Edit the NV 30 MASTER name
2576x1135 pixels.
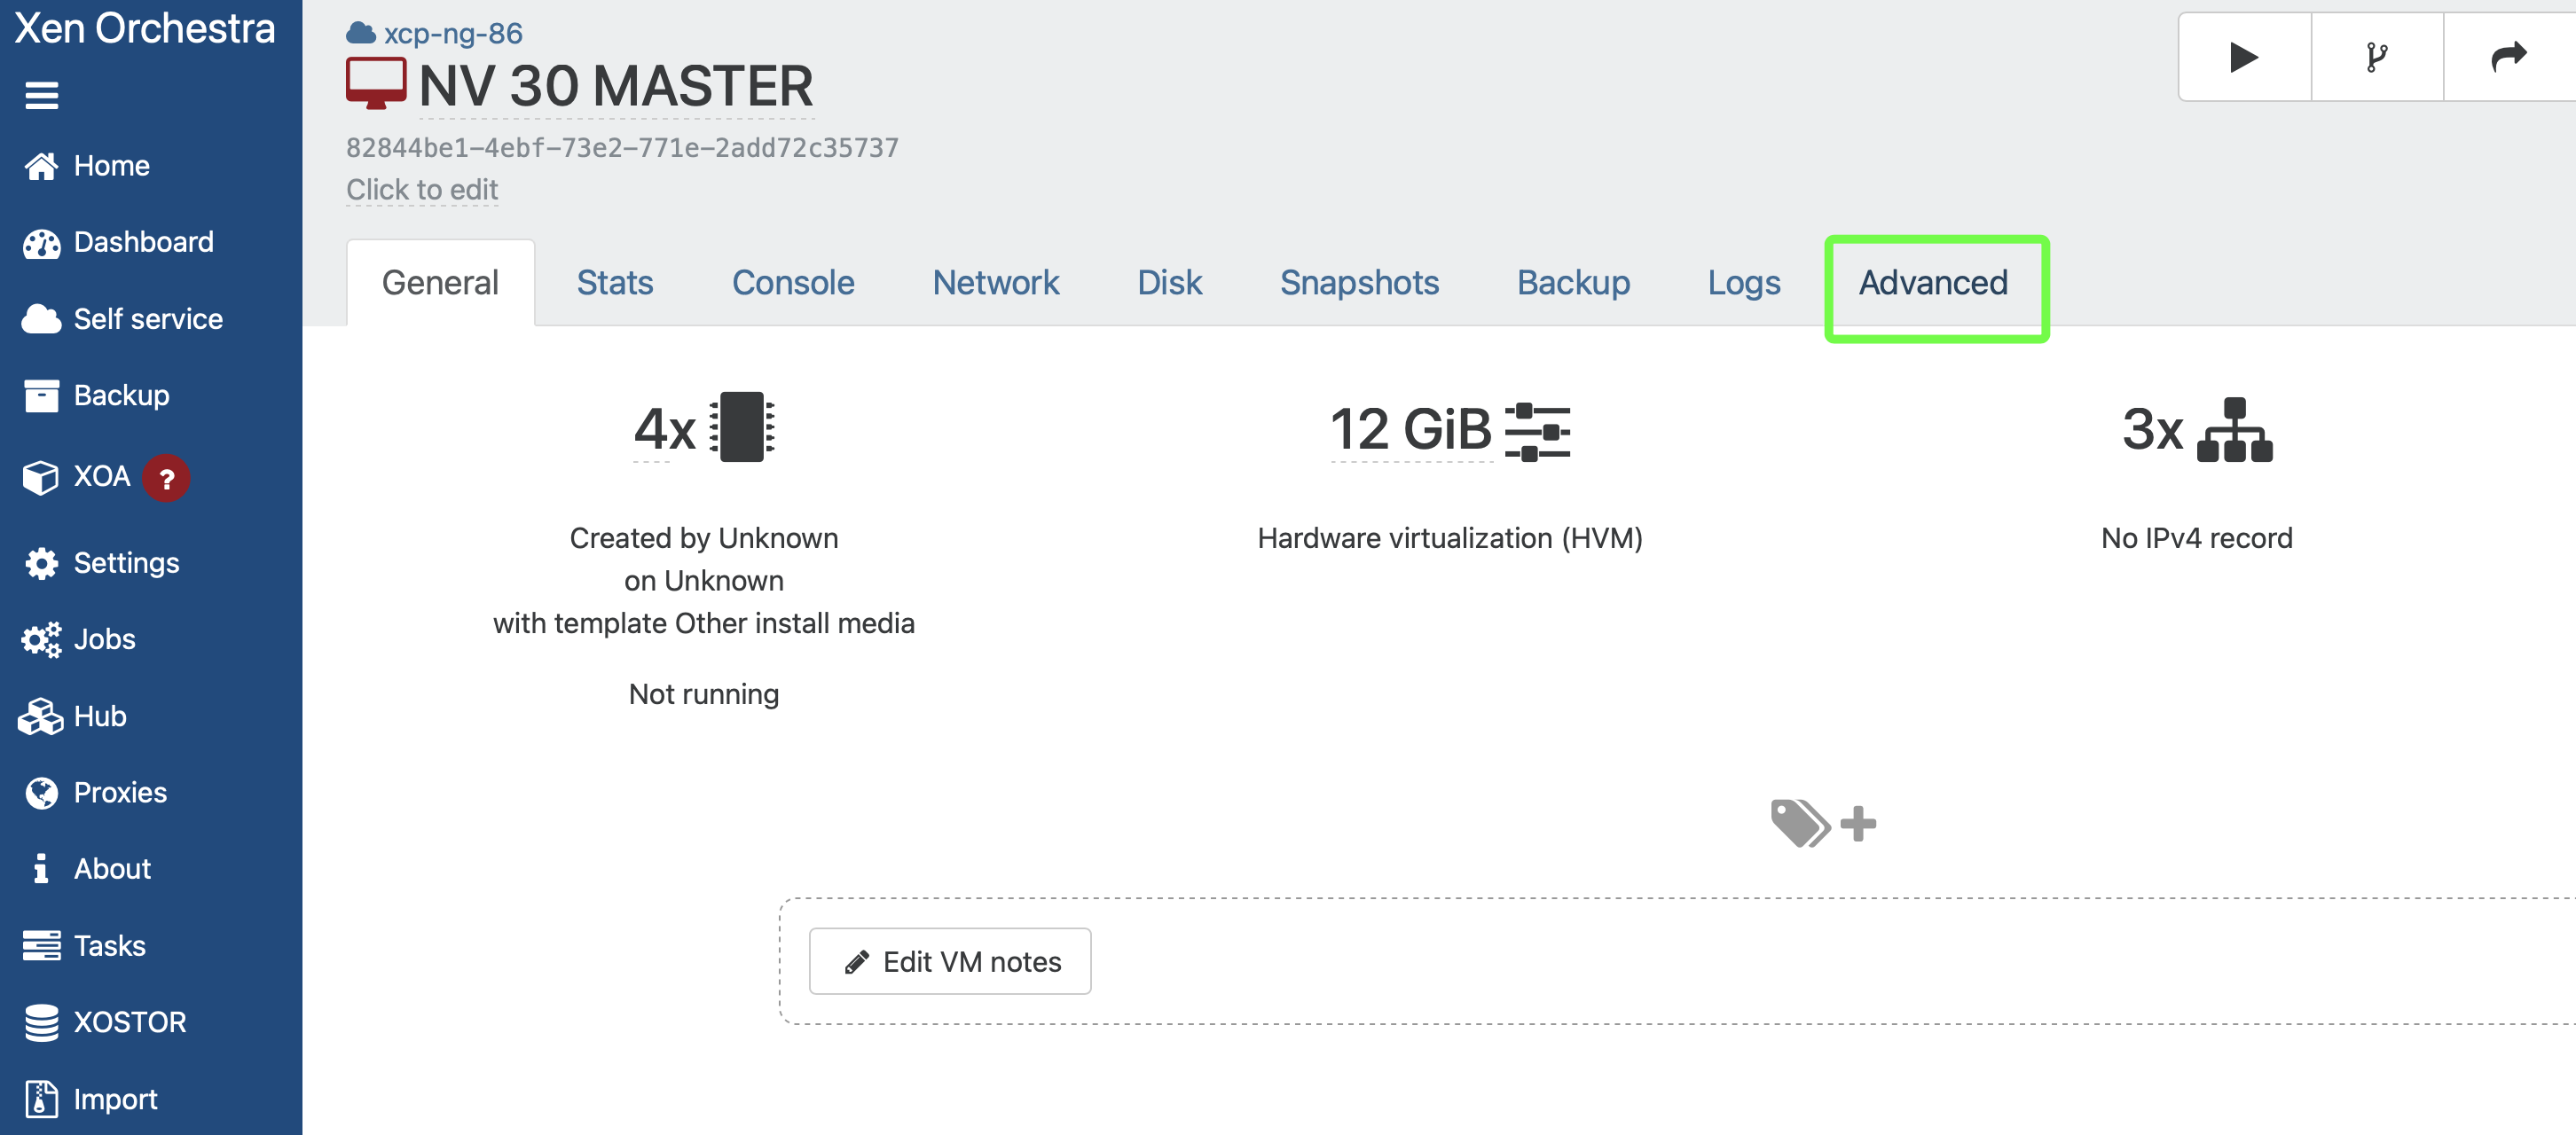coord(615,86)
